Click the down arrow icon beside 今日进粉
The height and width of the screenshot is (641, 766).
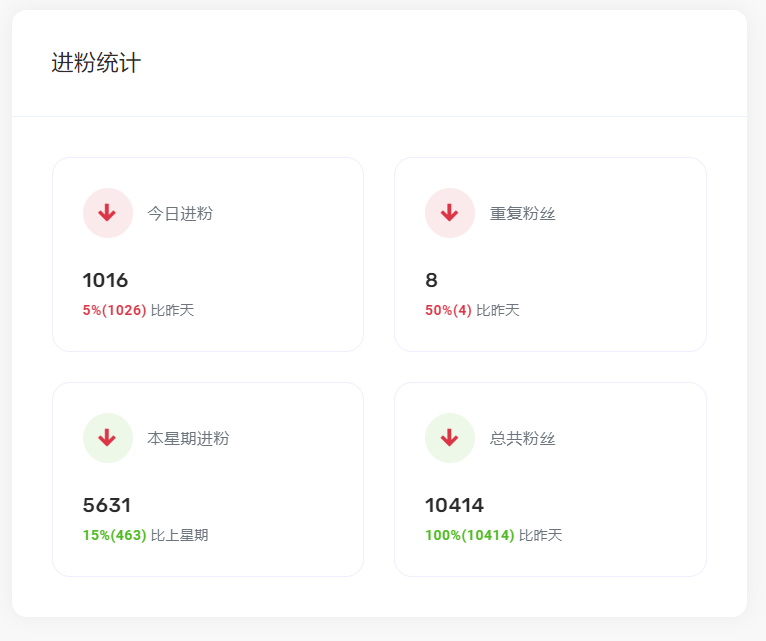pos(108,213)
